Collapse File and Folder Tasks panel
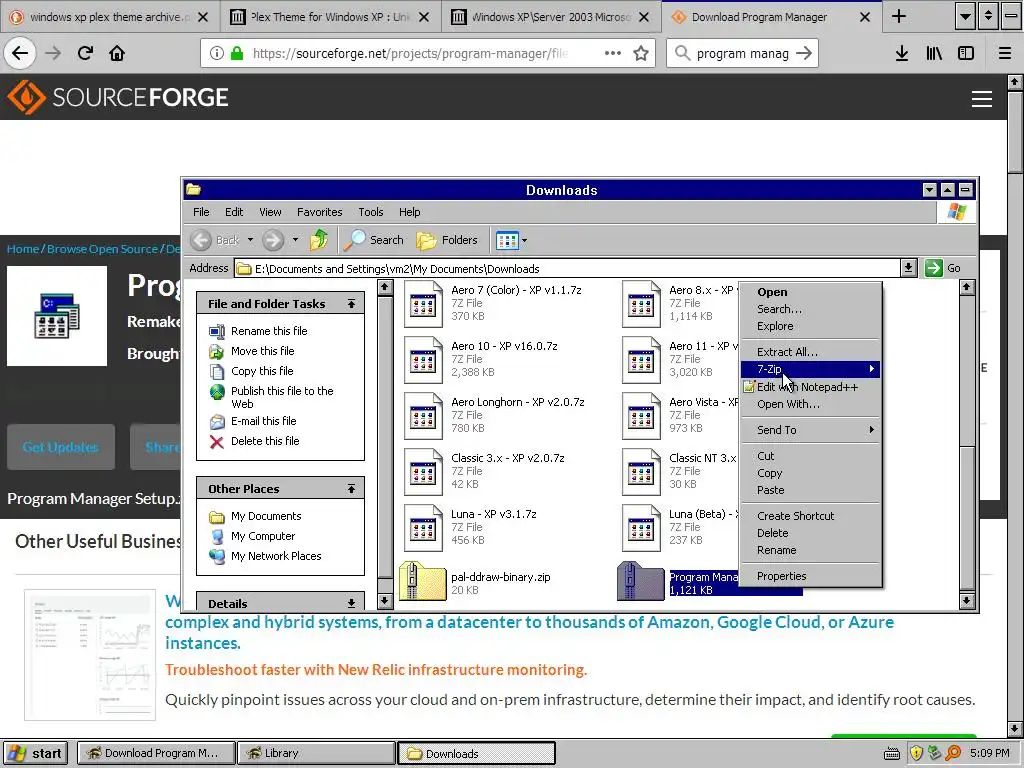This screenshot has height=768, width=1024. 351,304
